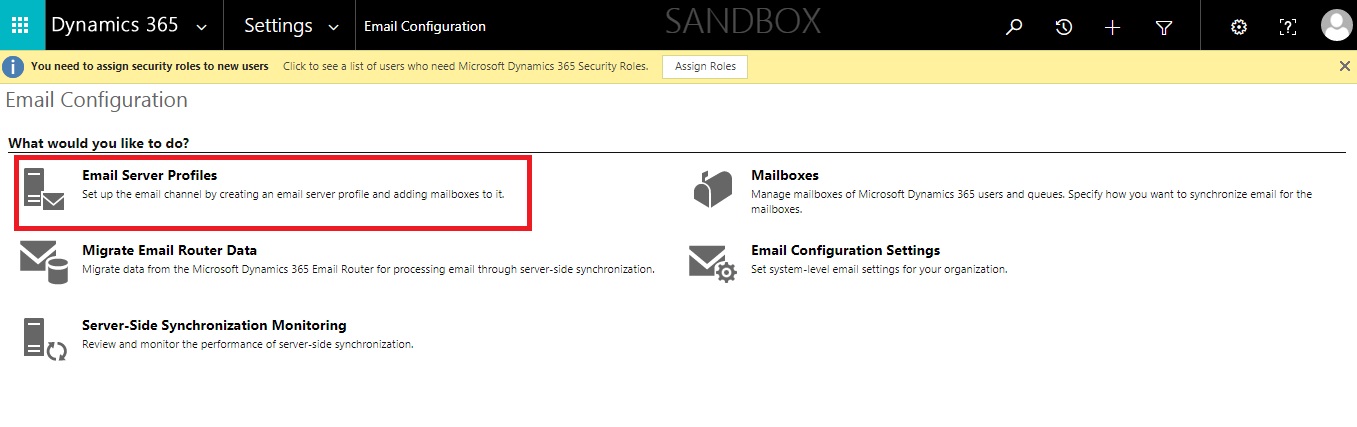Click the Migrate Email Router Data icon

[44, 263]
